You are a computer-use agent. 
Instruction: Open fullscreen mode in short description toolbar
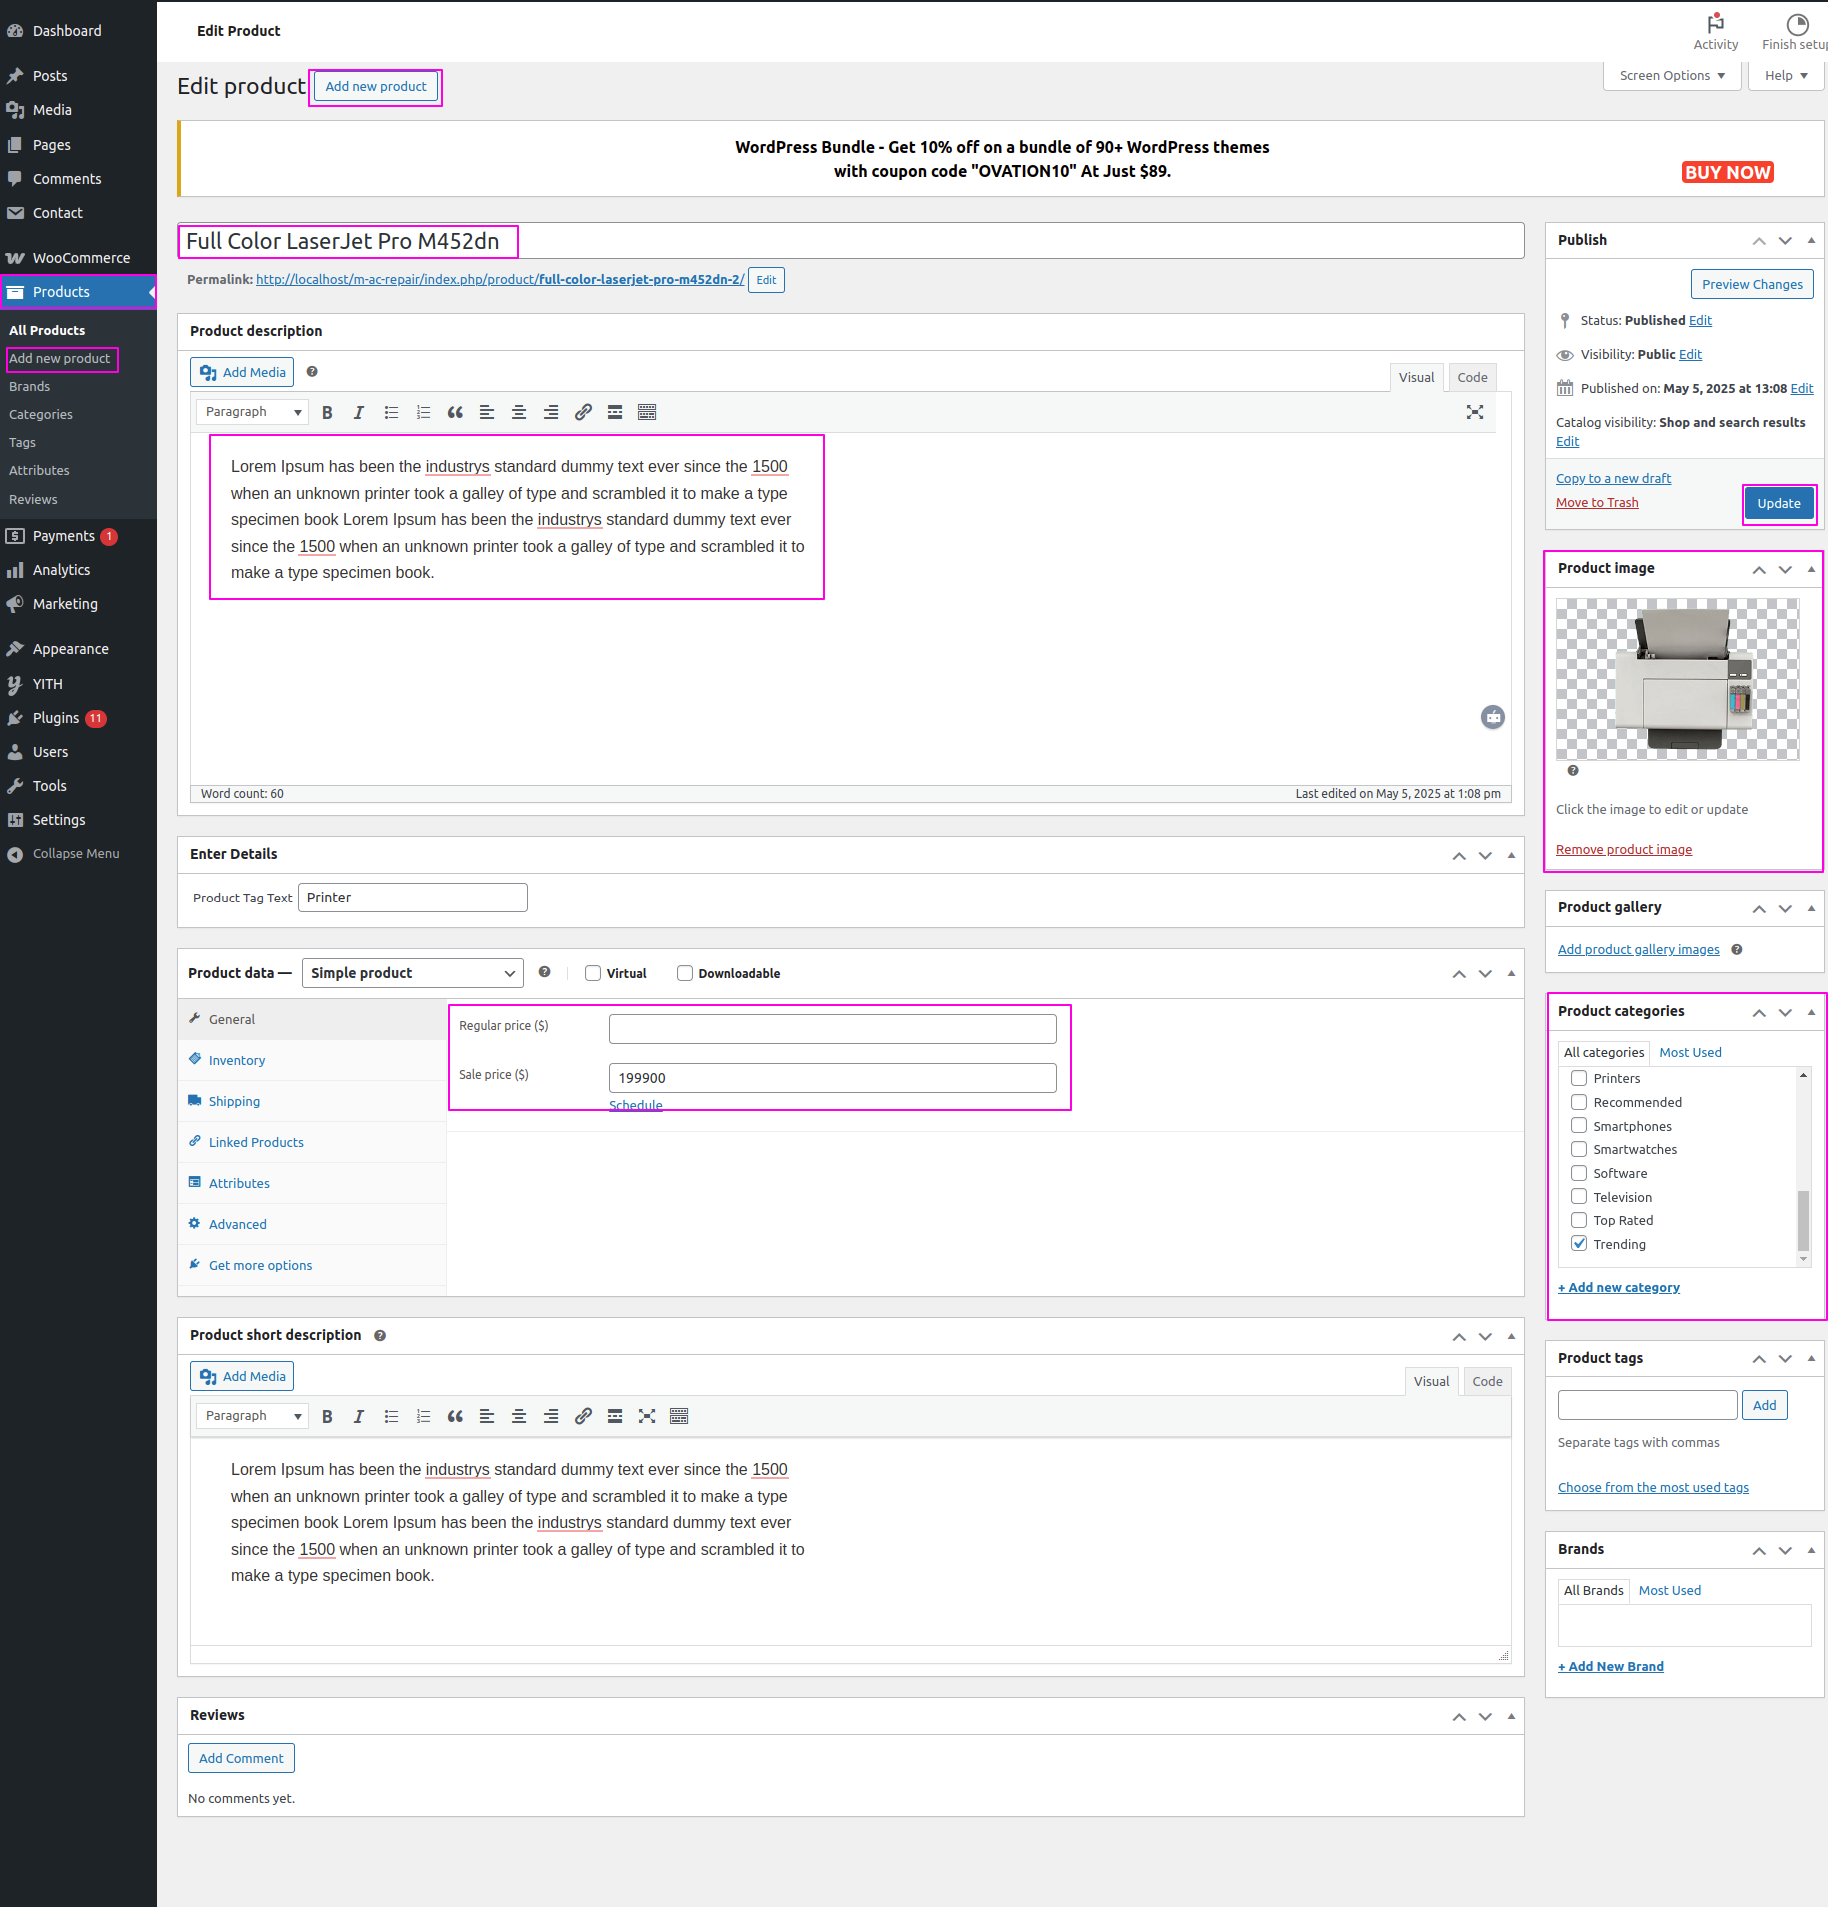click(647, 1416)
